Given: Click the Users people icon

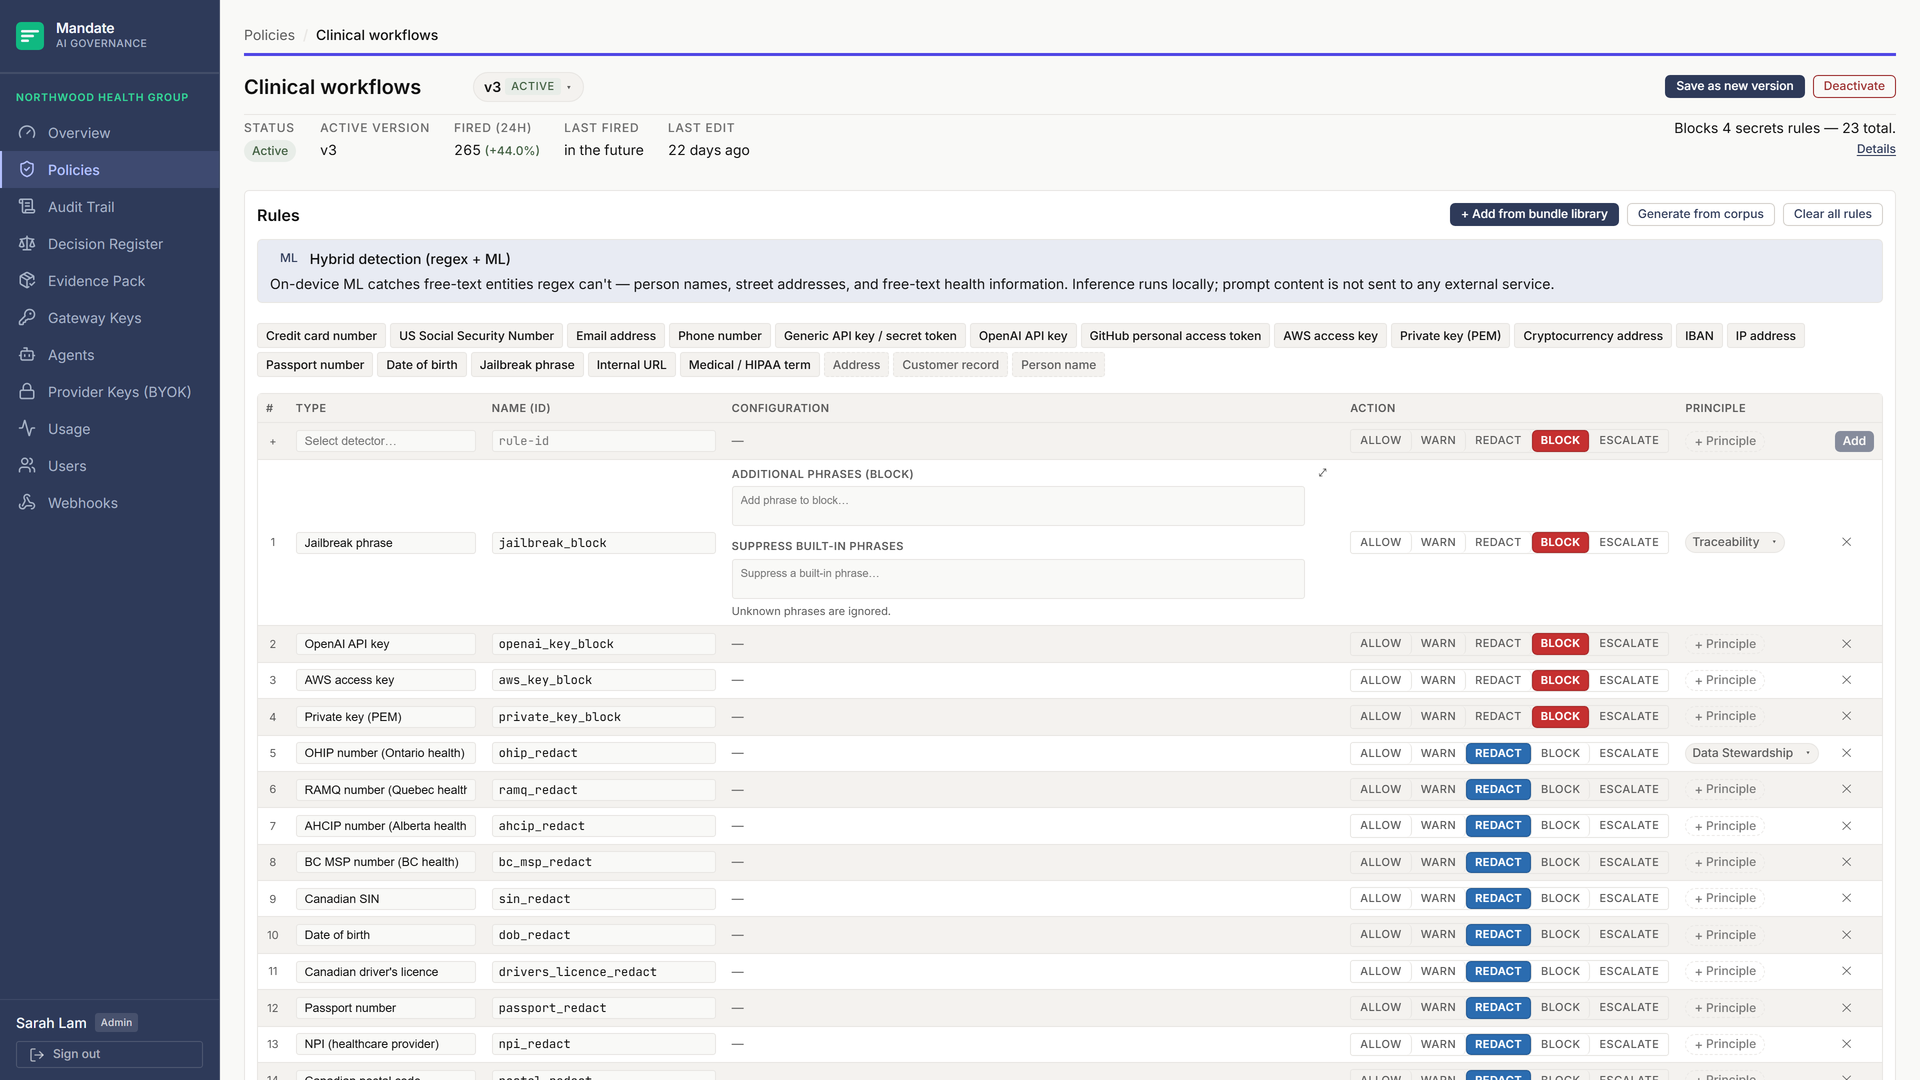Looking at the screenshot, I should (27, 466).
